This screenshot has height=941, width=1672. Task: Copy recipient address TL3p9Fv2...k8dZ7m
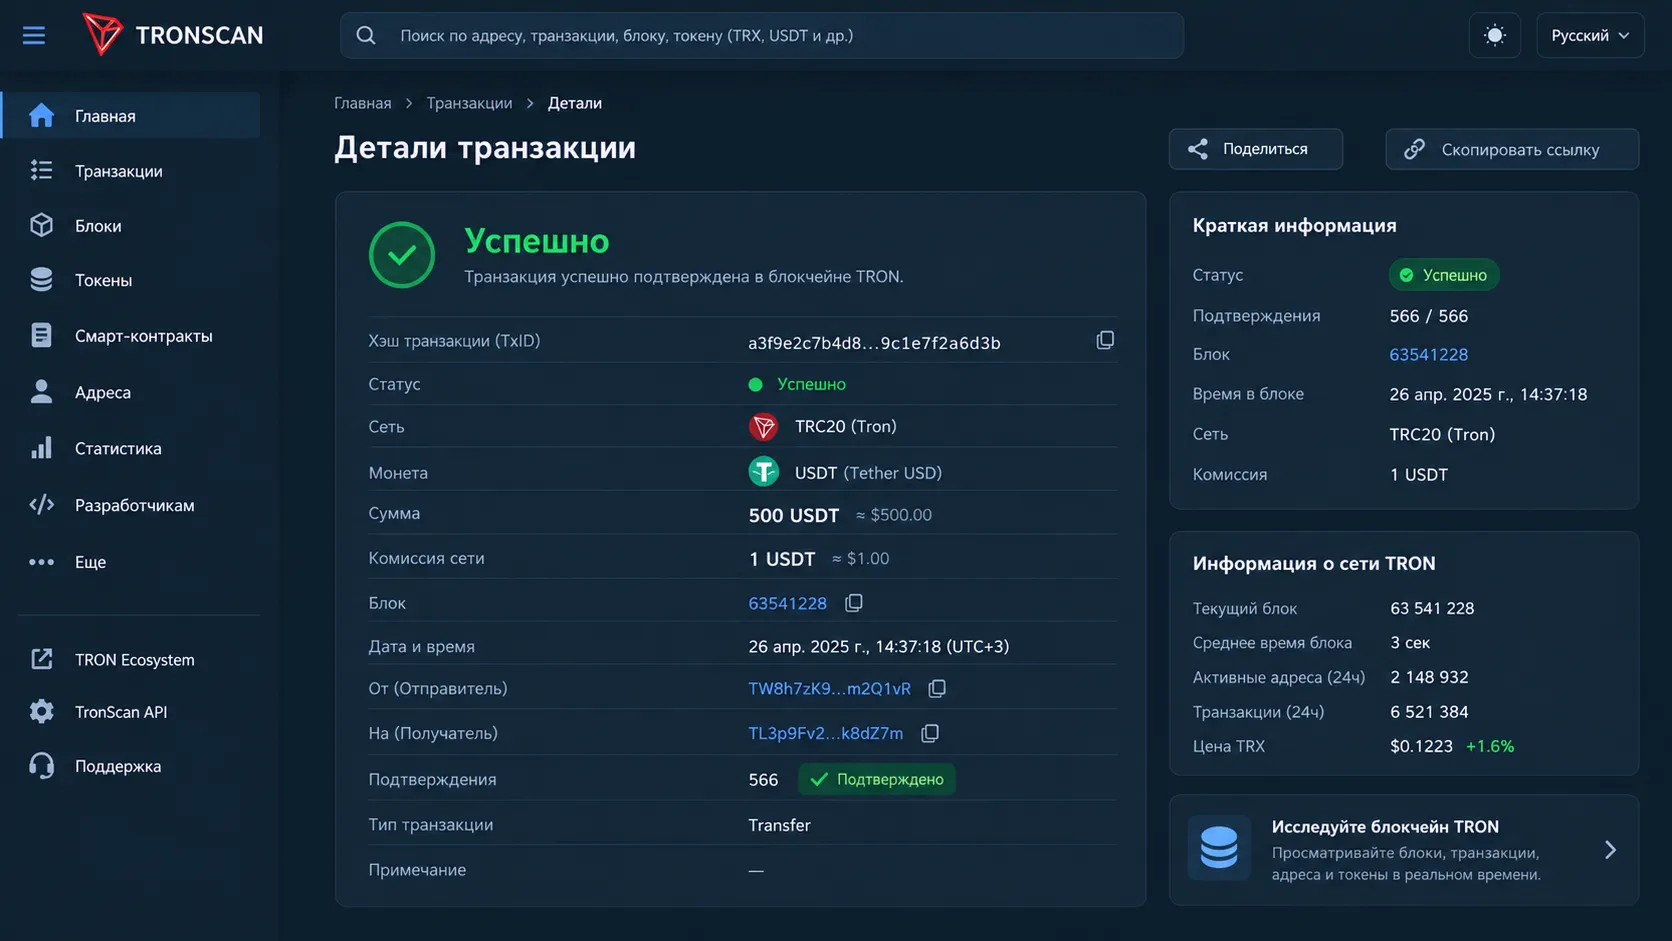(930, 733)
